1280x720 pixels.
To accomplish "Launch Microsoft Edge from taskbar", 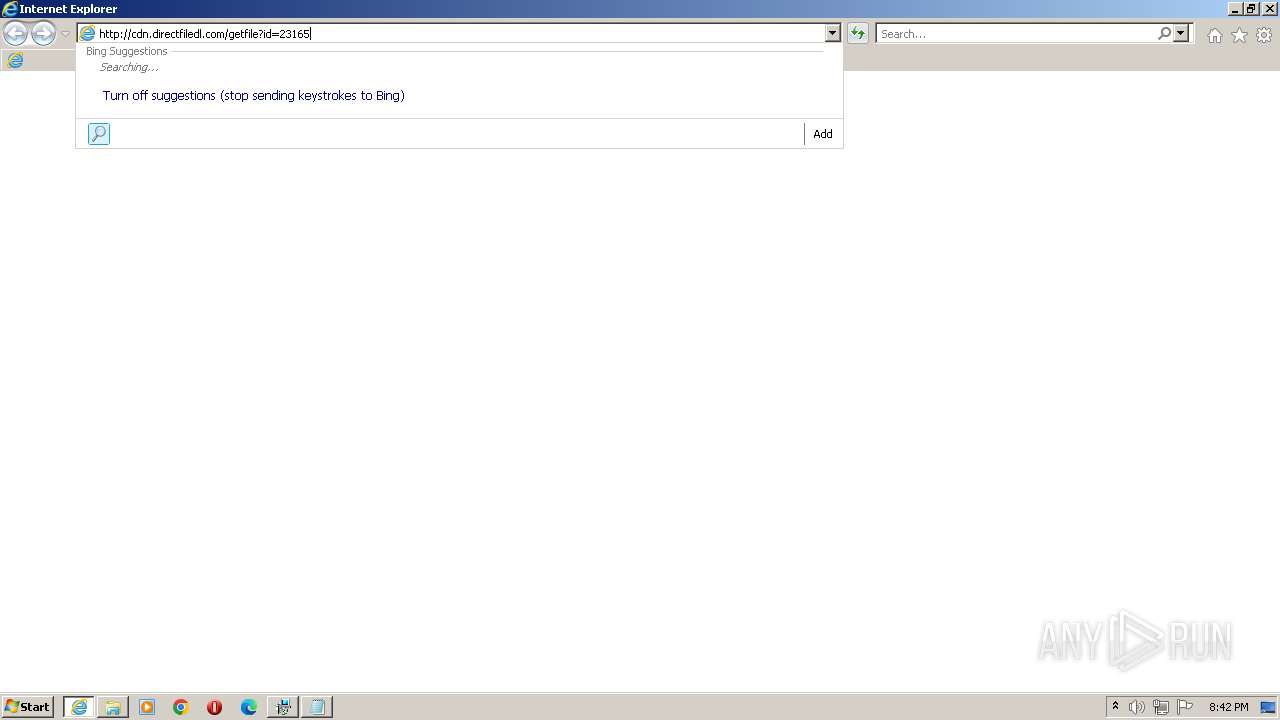I will tap(249, 707).
